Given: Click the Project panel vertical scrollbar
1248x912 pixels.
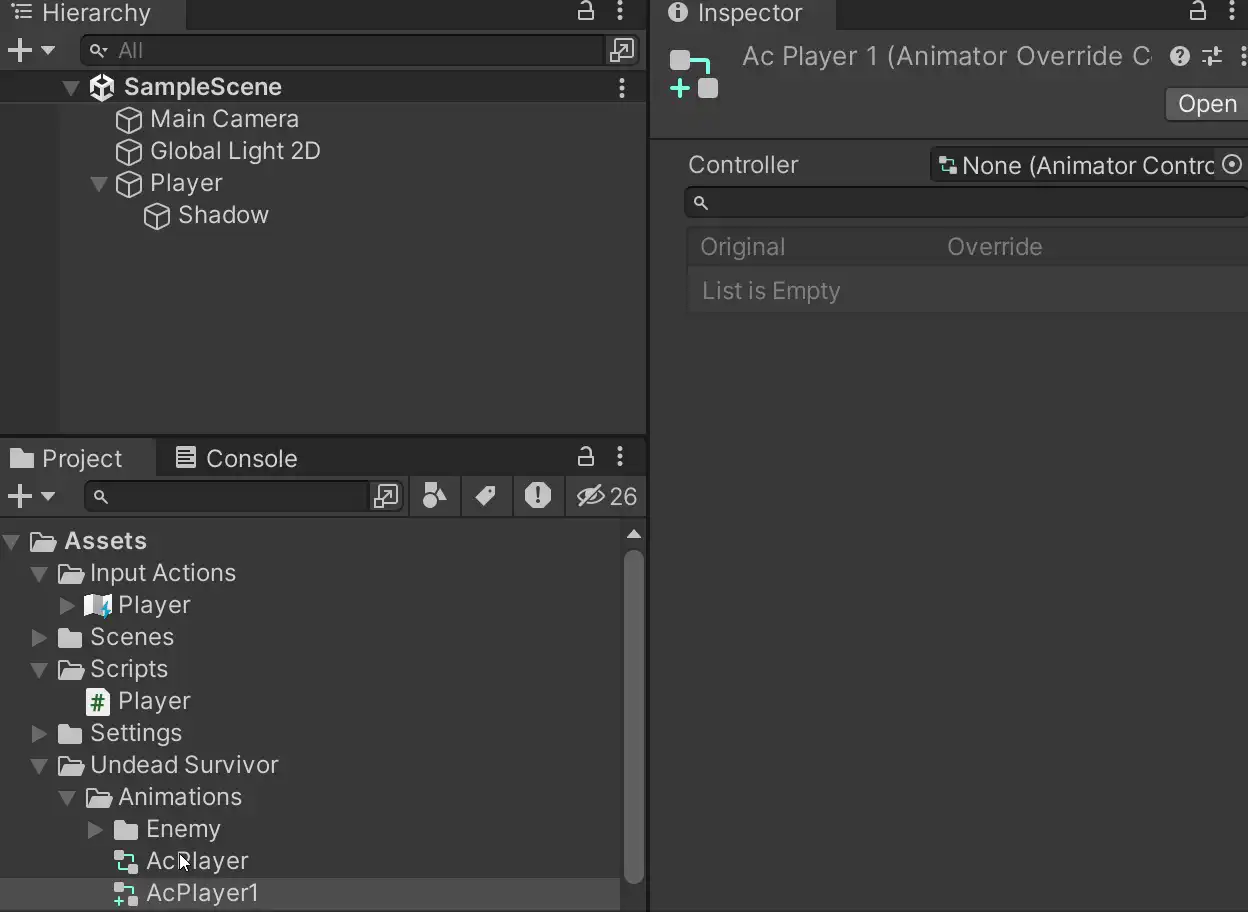Looking at the screenshot, I should click(634, 715).
